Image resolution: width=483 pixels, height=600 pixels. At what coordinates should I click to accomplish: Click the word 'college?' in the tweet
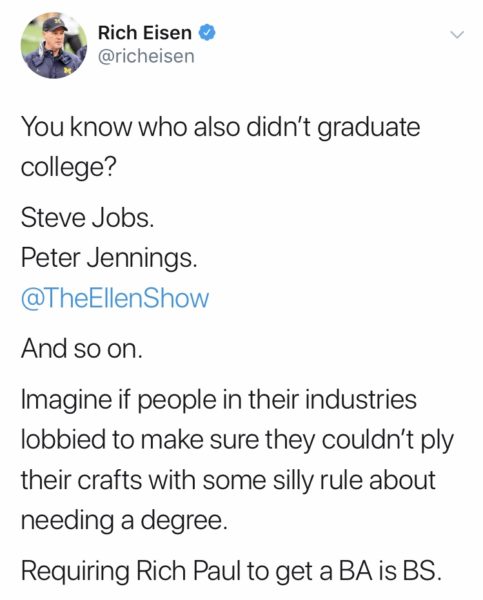tap(68, 168)
